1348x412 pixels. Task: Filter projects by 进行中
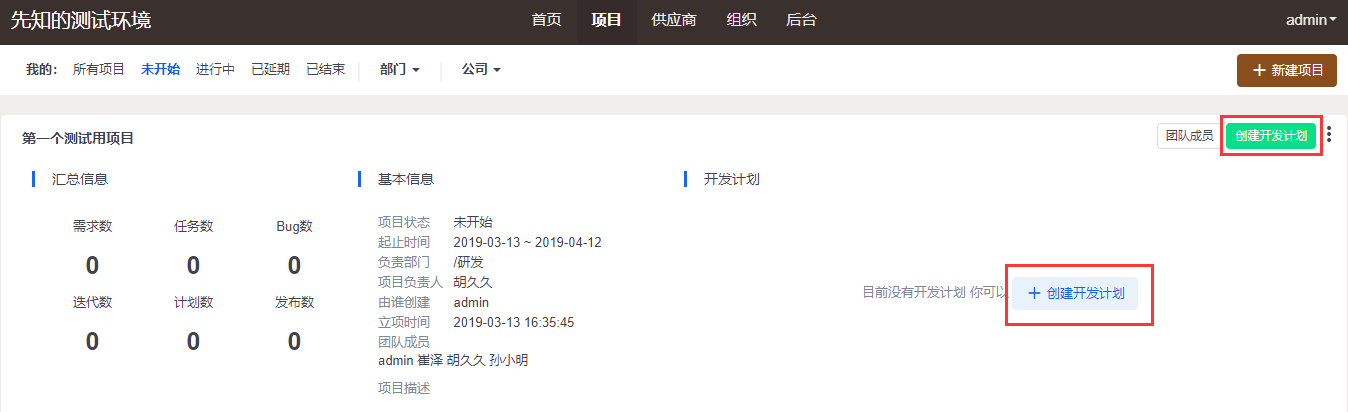[x=215, y=70]
